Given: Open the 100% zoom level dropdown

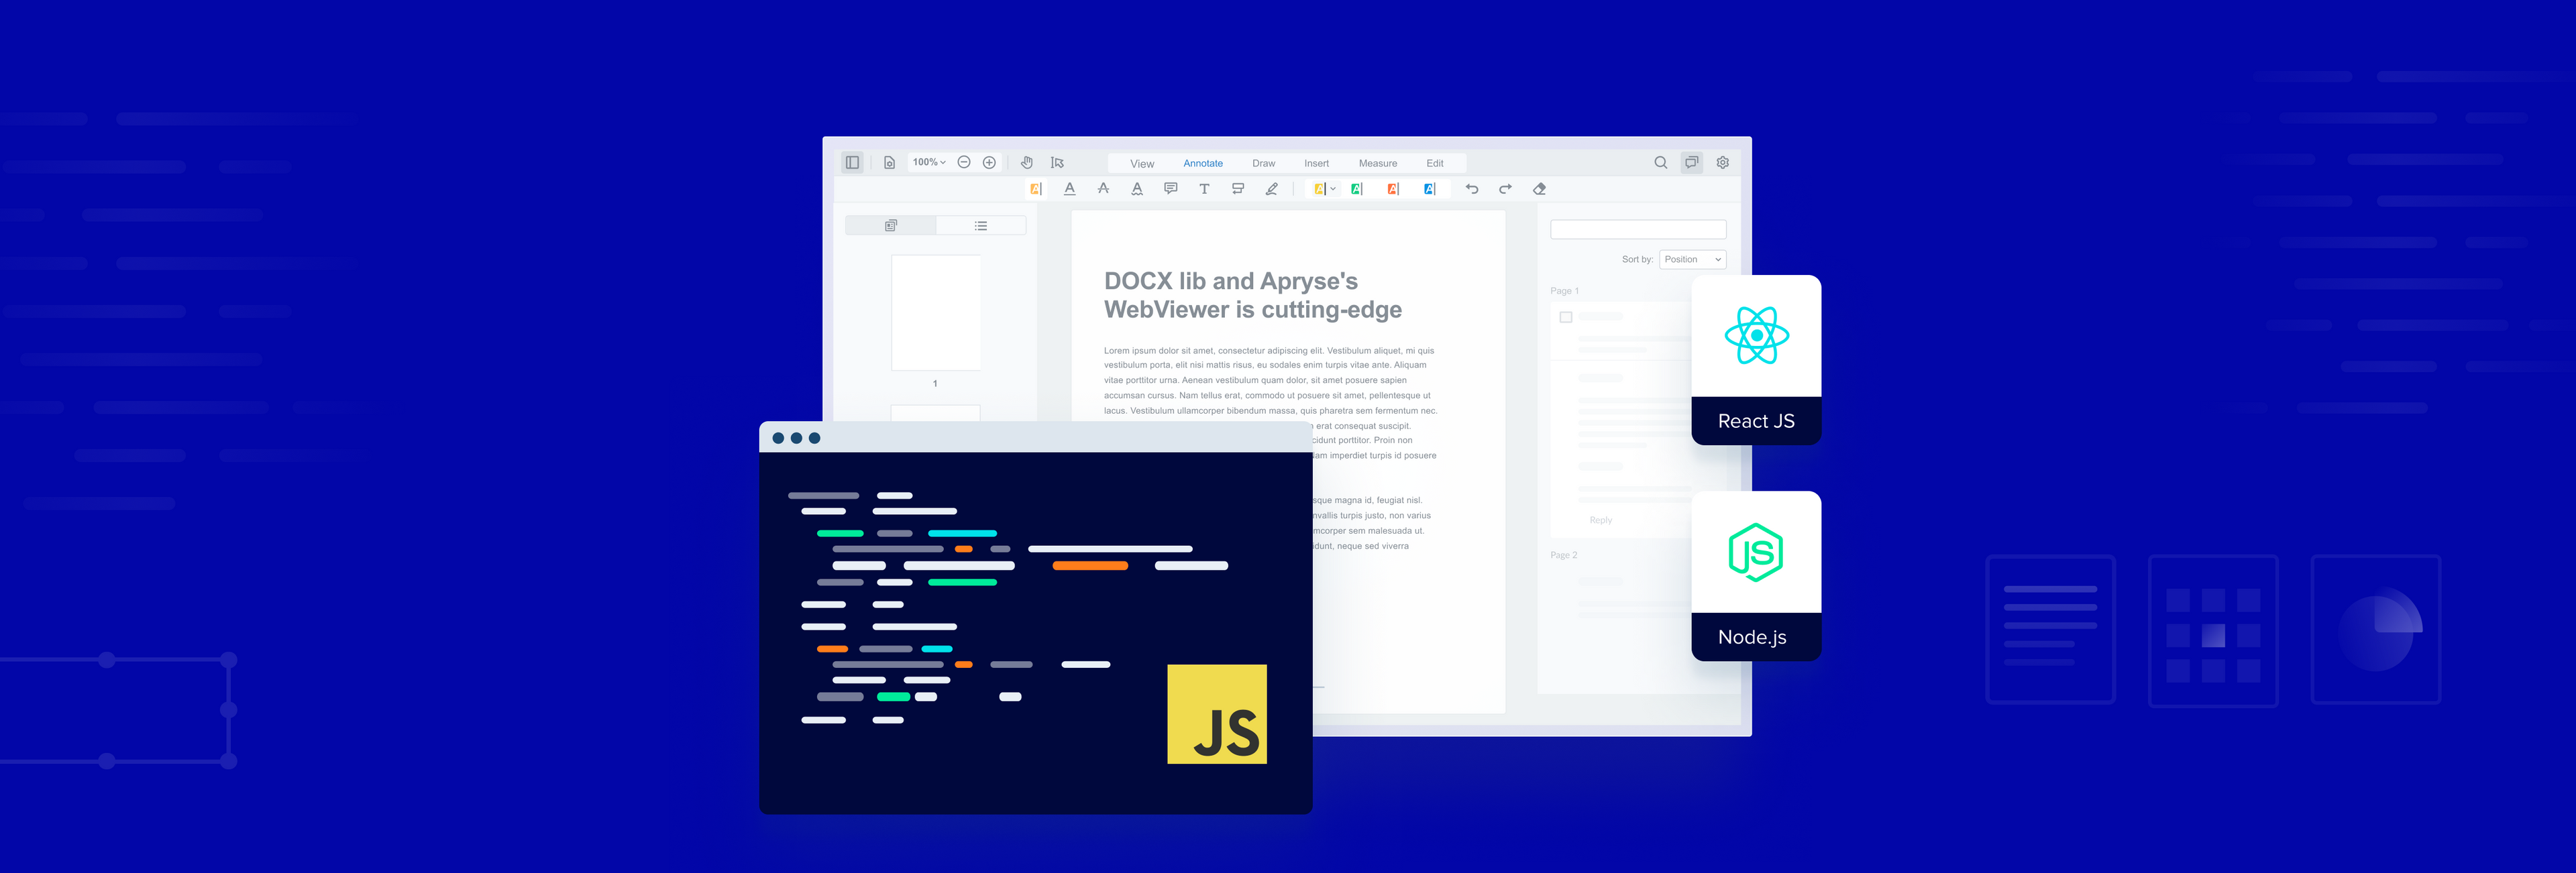Looking at the screenshot, I should coord(929,162).
